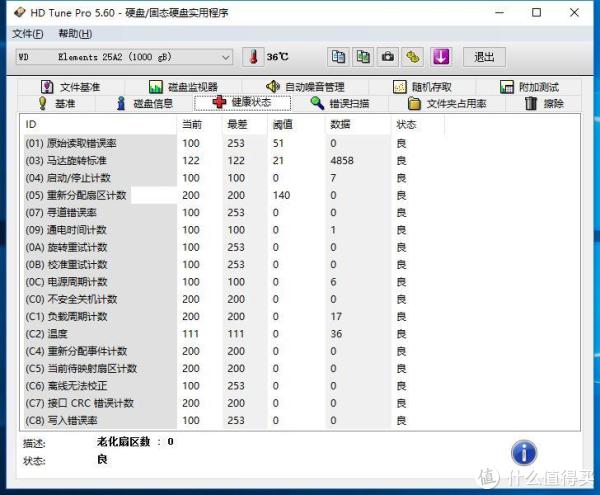
Task: Select the (C1) 负载周期计数 row
Action: [x=234, y=316]
